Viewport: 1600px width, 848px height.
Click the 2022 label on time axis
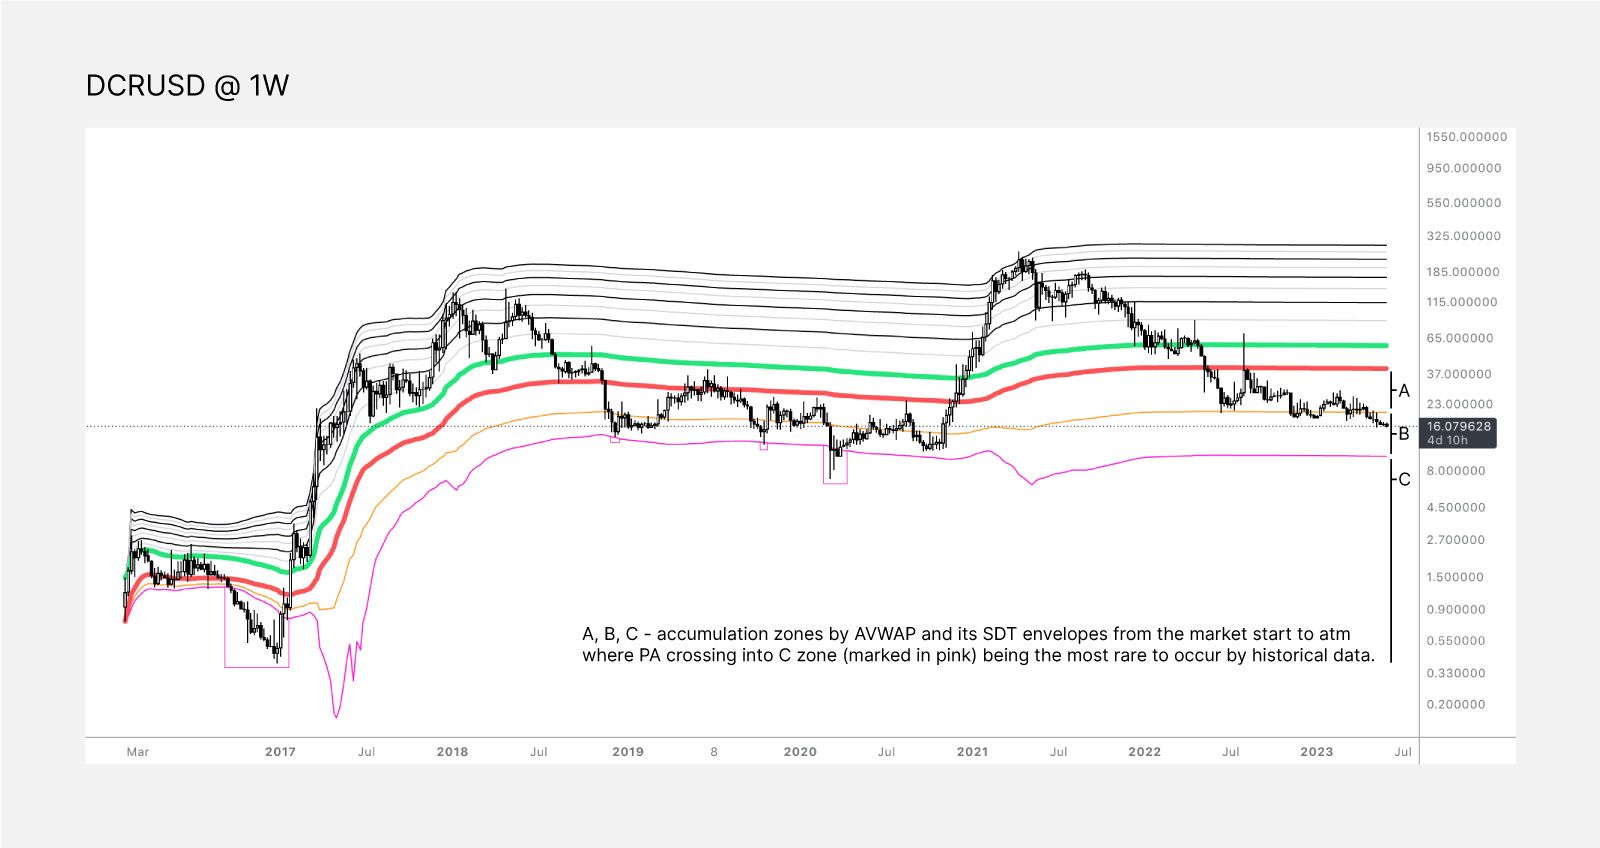click(x=1145, y=752)
